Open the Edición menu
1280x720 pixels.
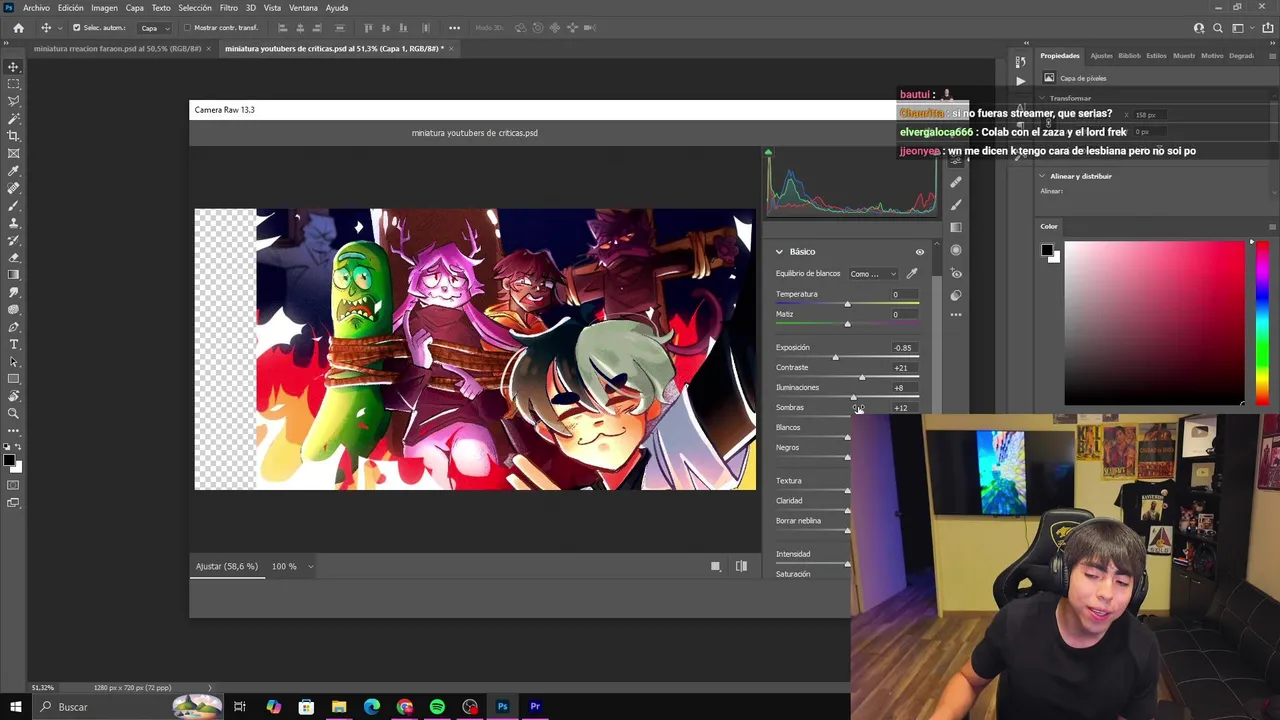[x=71, y=8]
